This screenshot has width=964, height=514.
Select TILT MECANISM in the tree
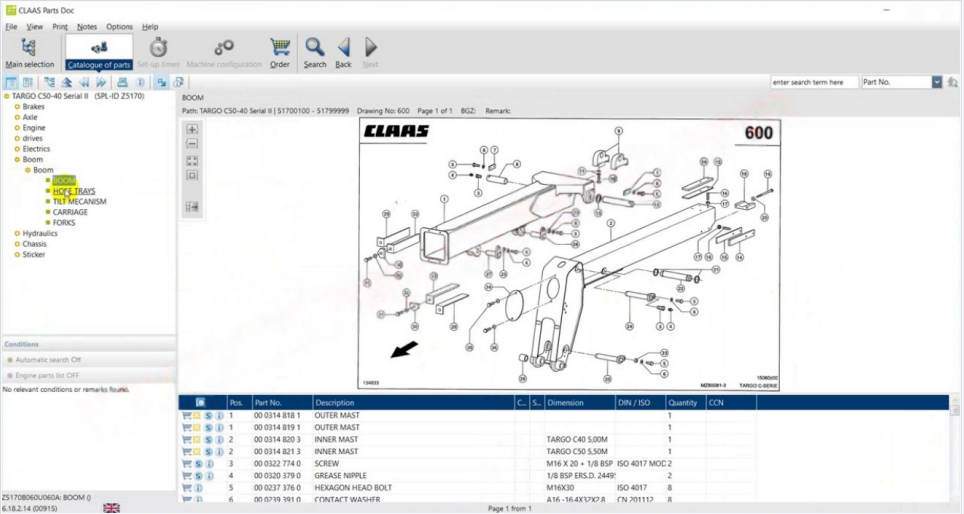point(79,201)
